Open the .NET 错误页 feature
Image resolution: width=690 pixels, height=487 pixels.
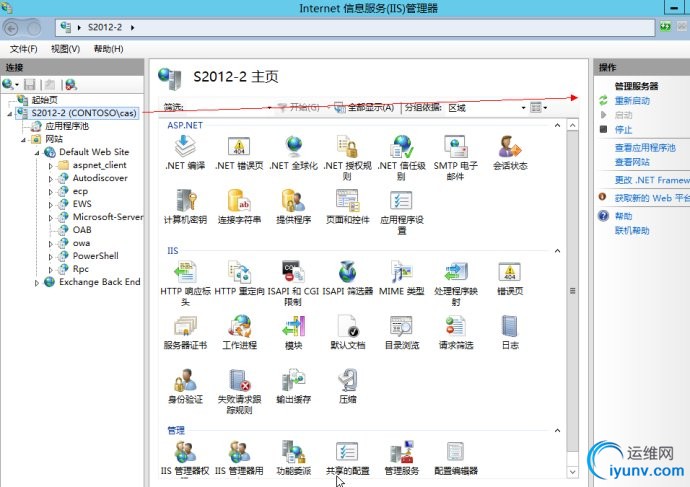pyautogui.click(x=239, y=153)
